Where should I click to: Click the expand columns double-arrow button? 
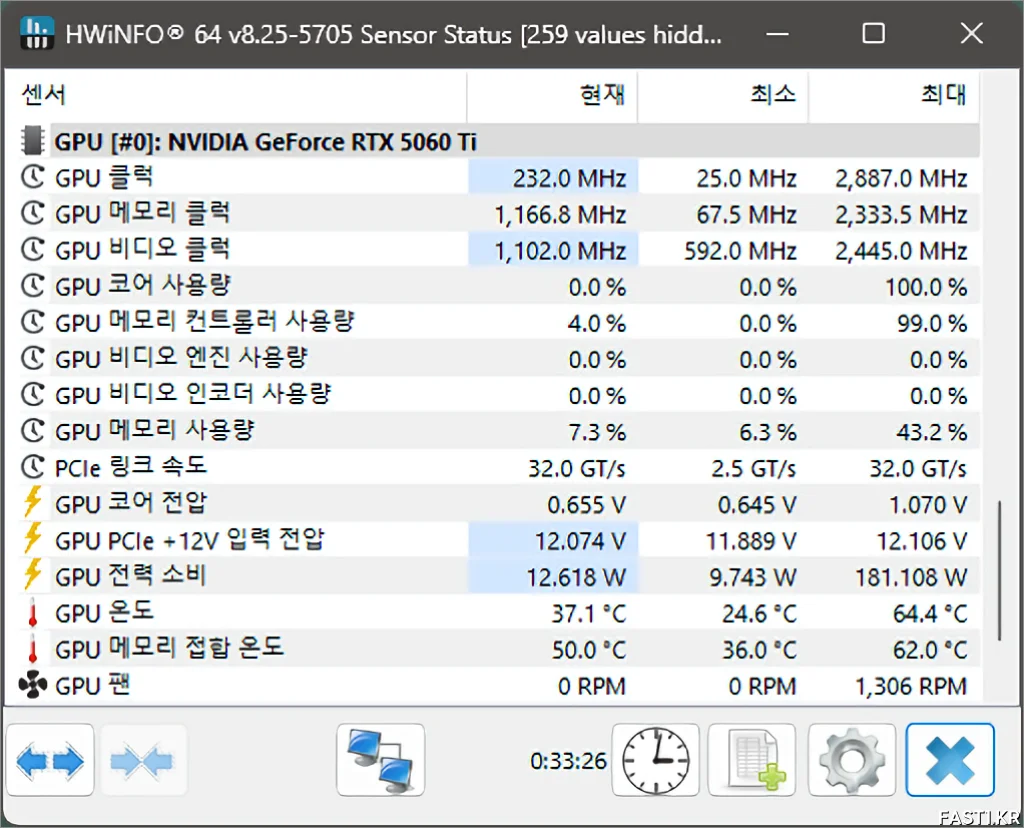(50, 760)
